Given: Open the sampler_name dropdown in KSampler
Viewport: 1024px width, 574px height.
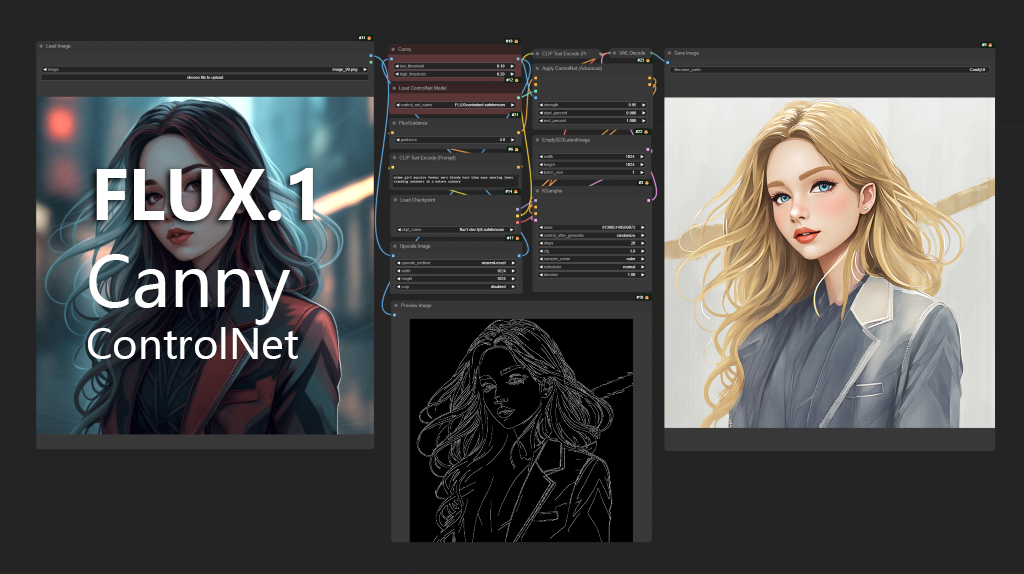Looking at the screenshot, I should click(592, 259).
